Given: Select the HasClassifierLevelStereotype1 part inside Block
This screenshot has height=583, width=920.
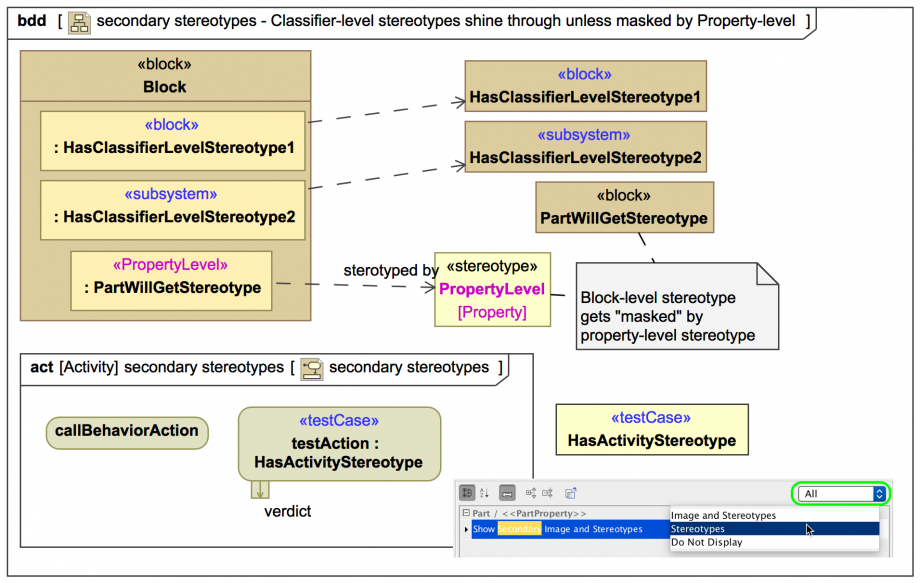Looking at the screenshot, I should click(x=172, y=141).
